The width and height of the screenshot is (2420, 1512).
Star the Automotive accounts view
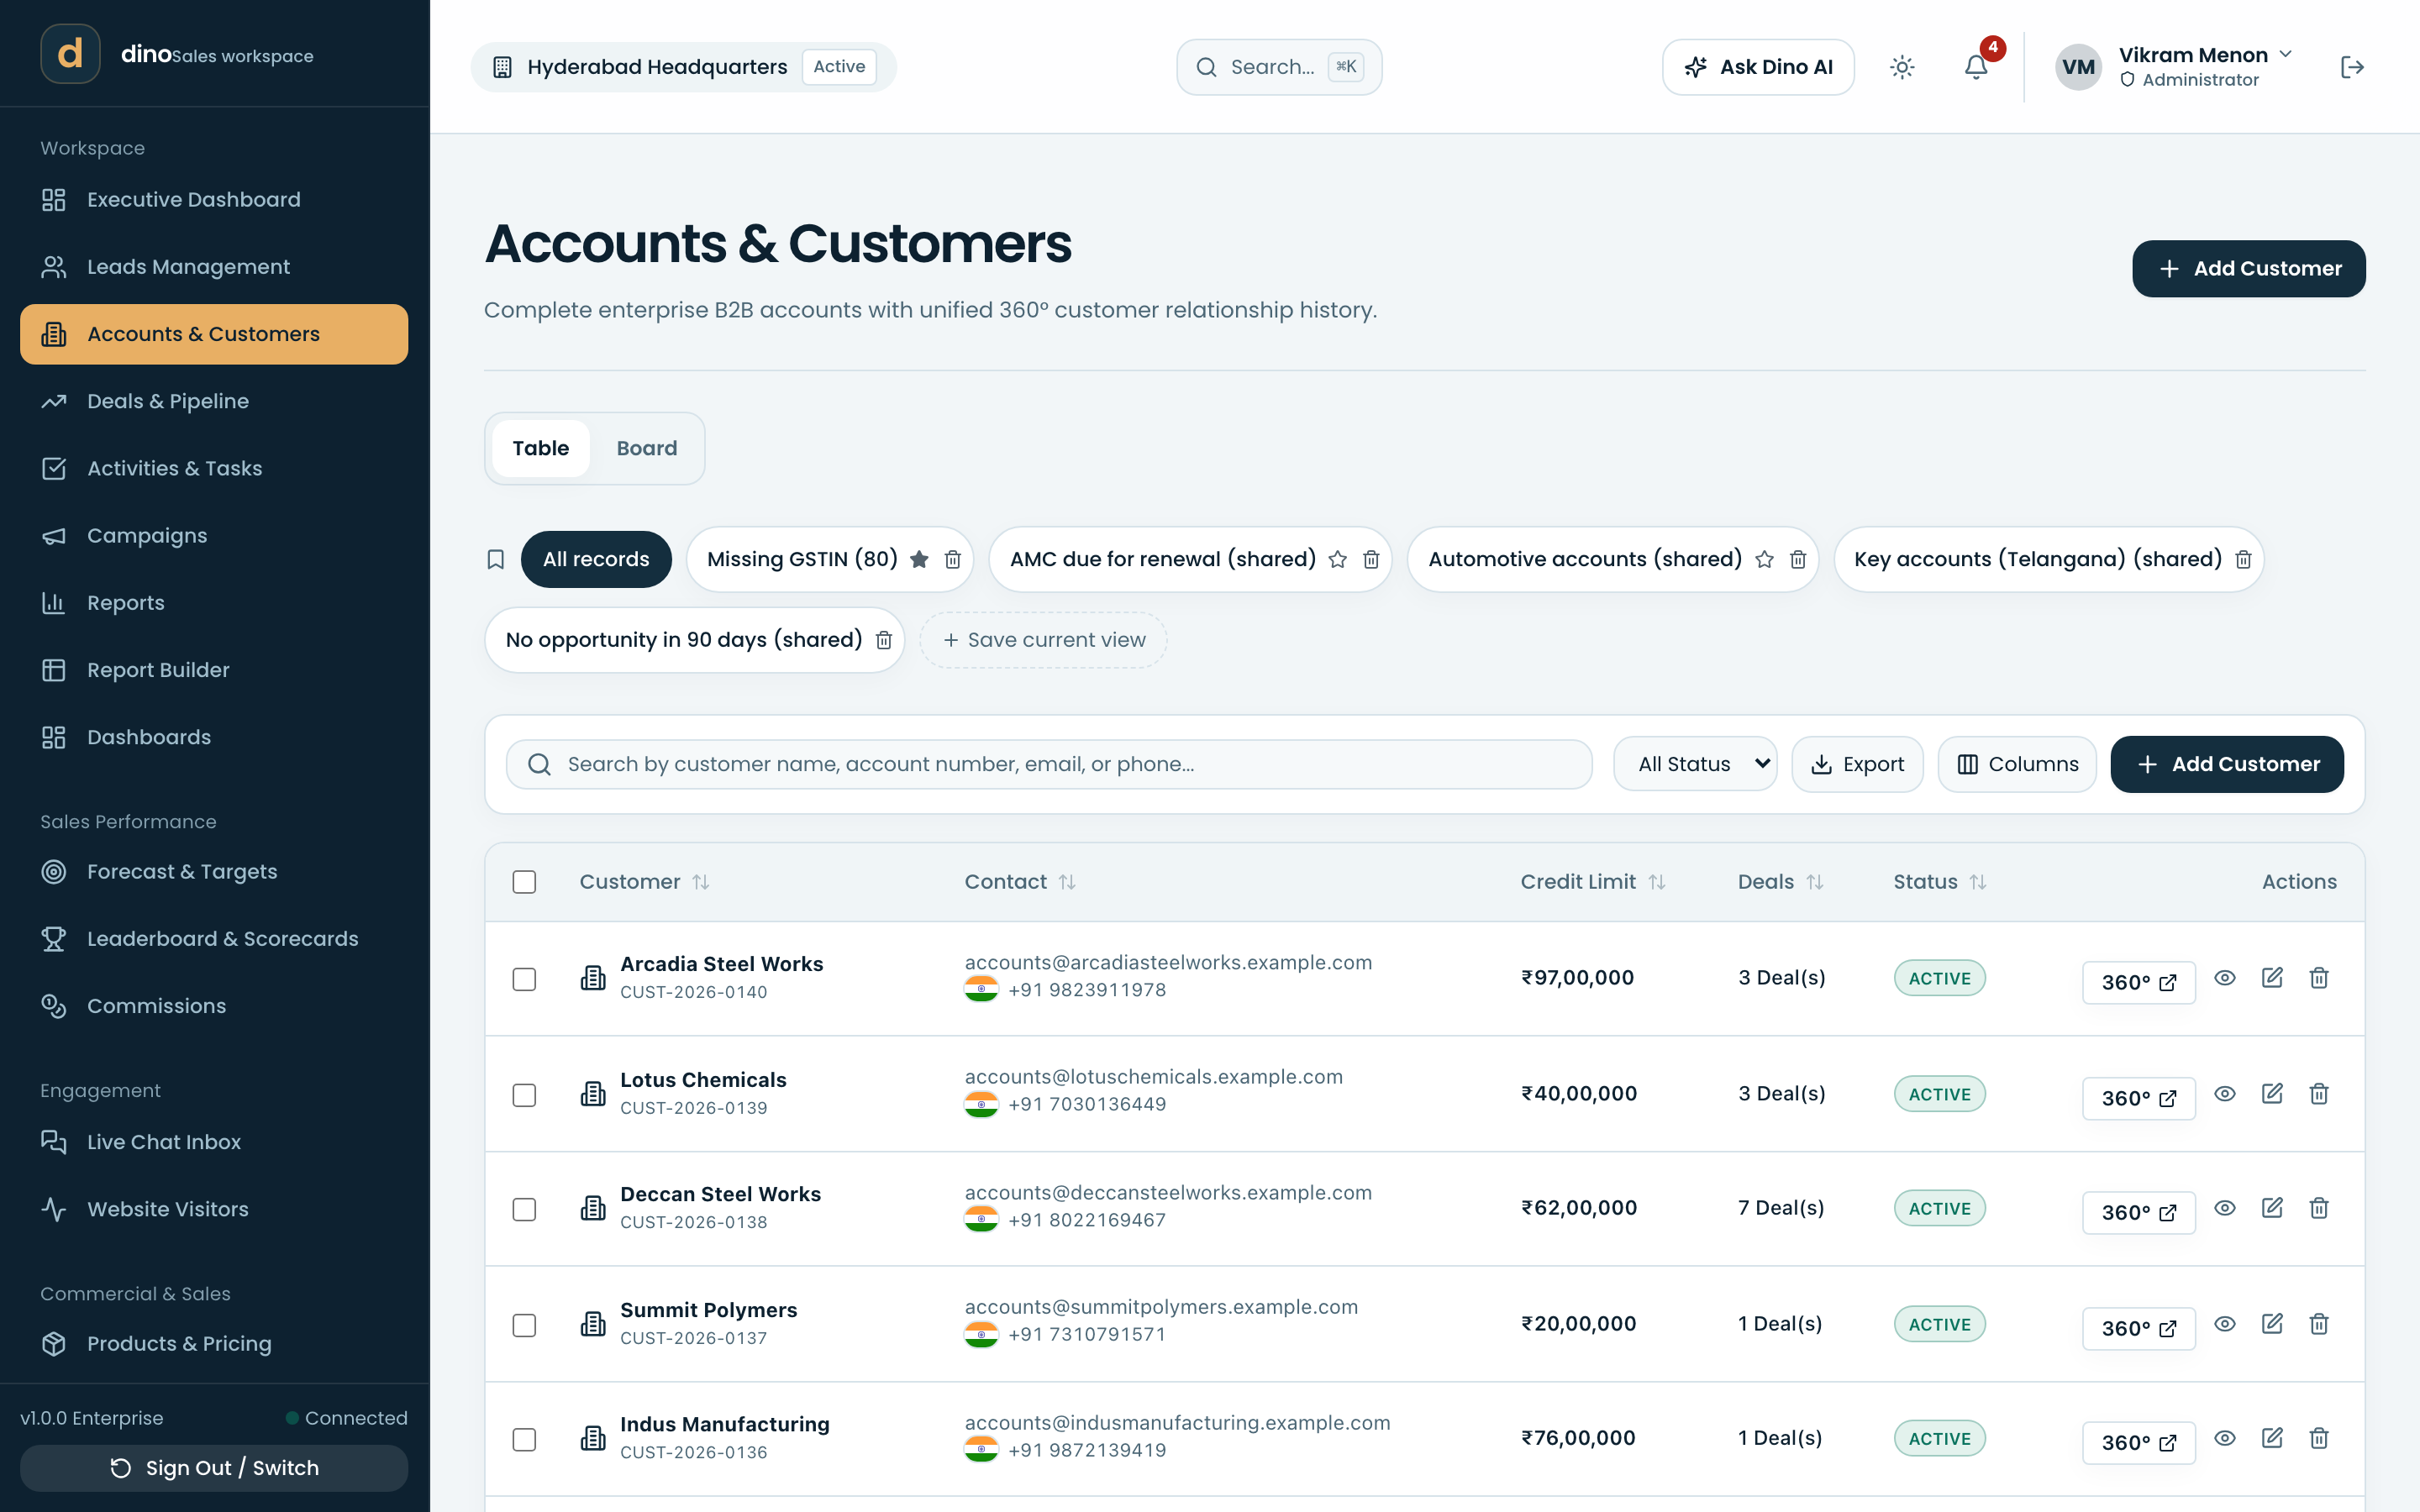pos(1765,559)
